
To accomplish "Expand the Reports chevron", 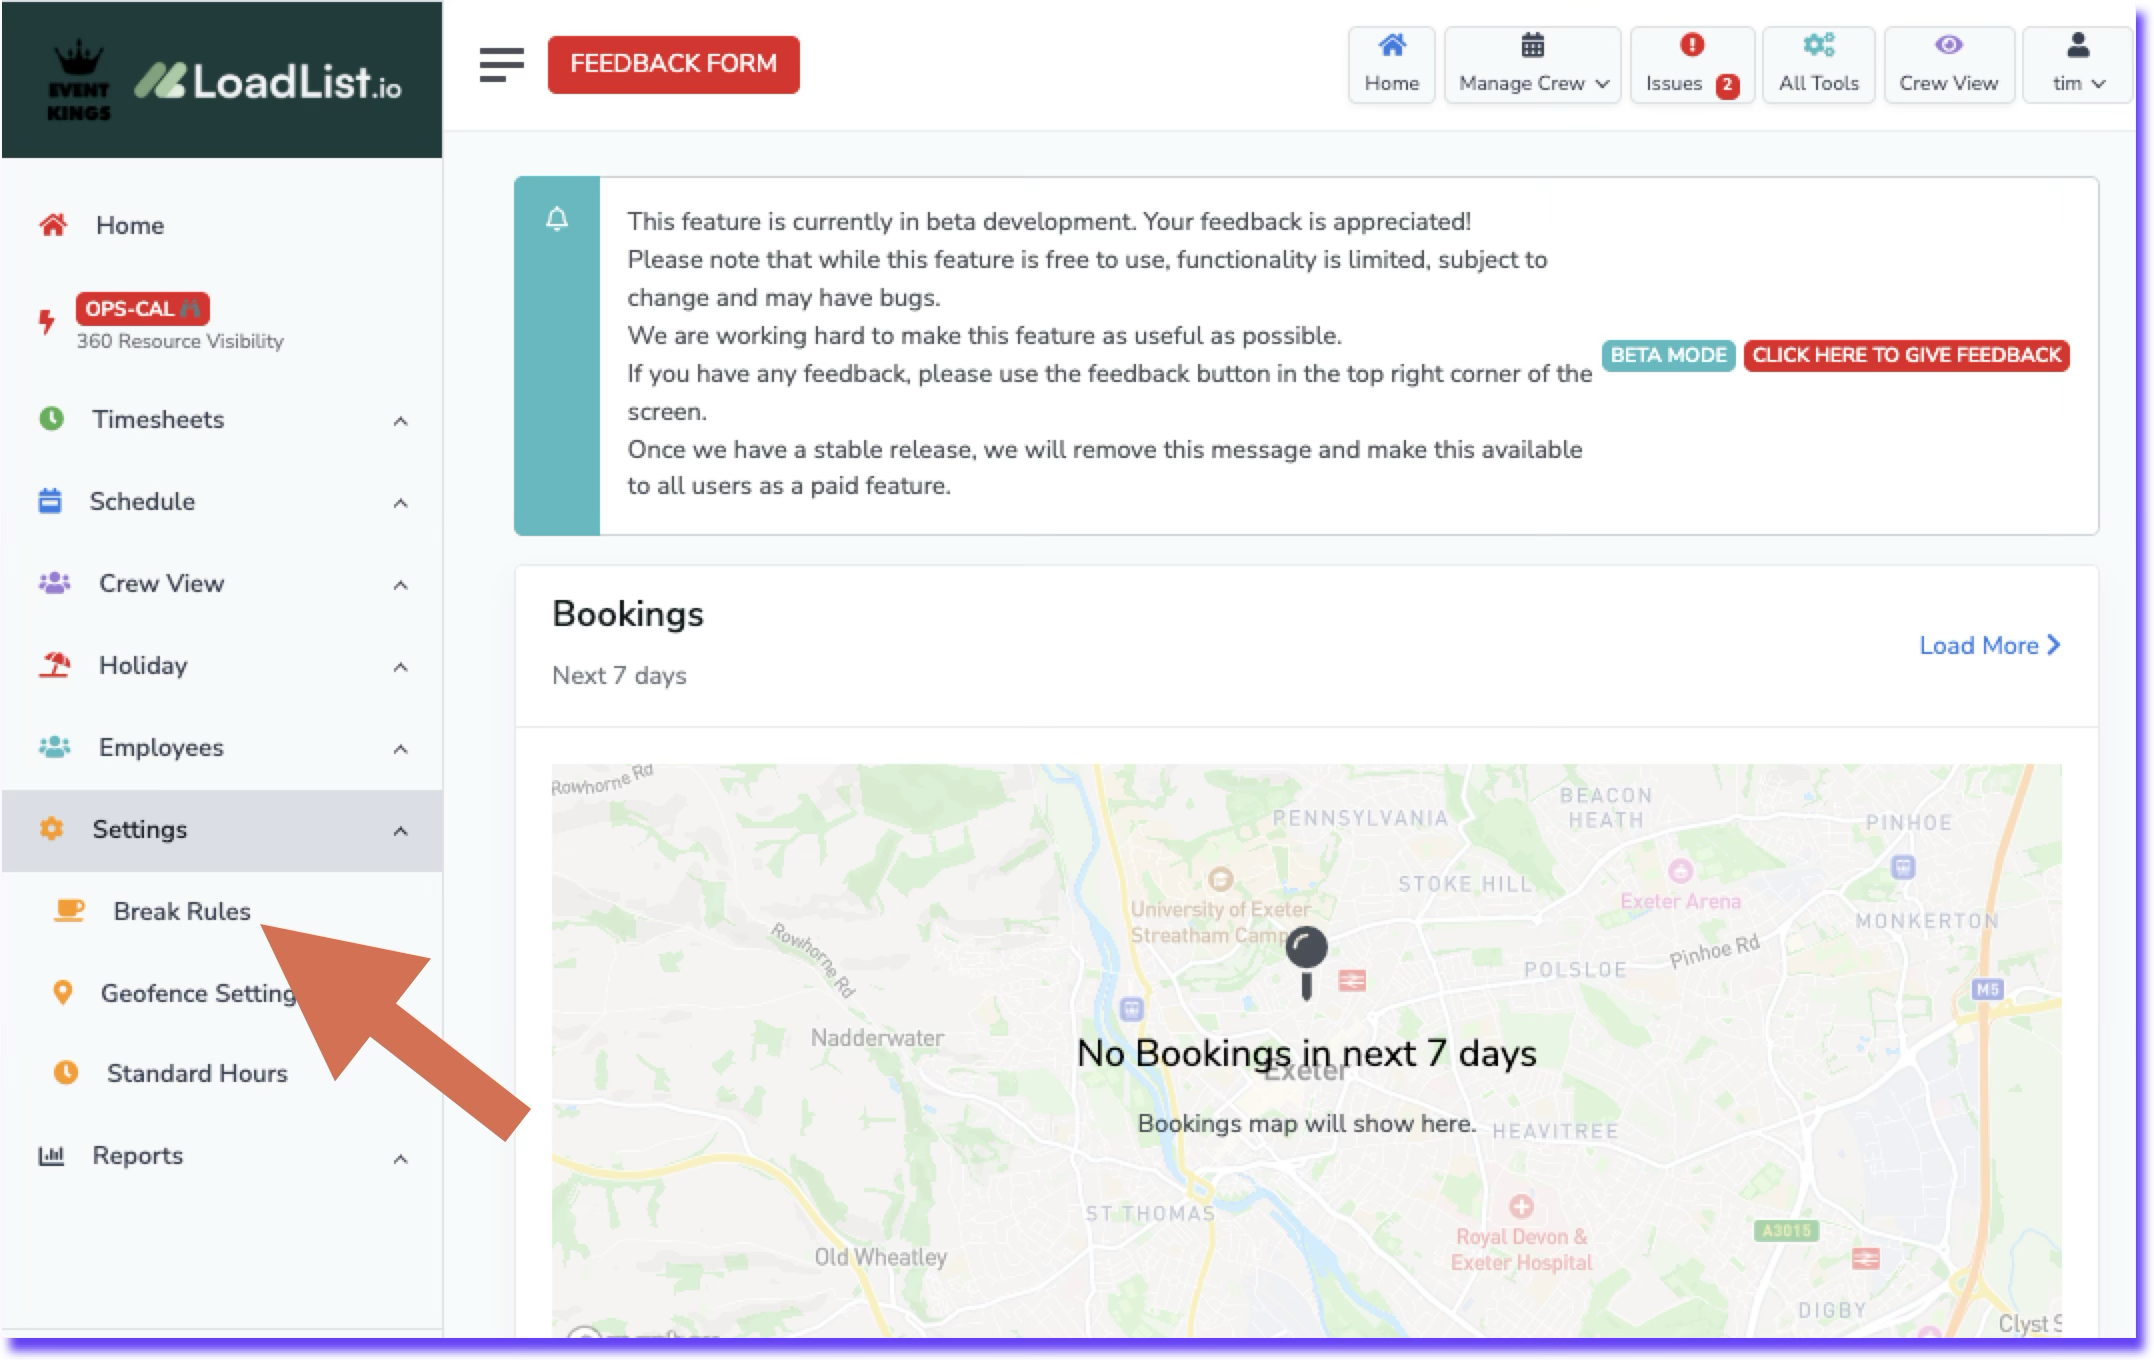I will [x=400, y=1159].
